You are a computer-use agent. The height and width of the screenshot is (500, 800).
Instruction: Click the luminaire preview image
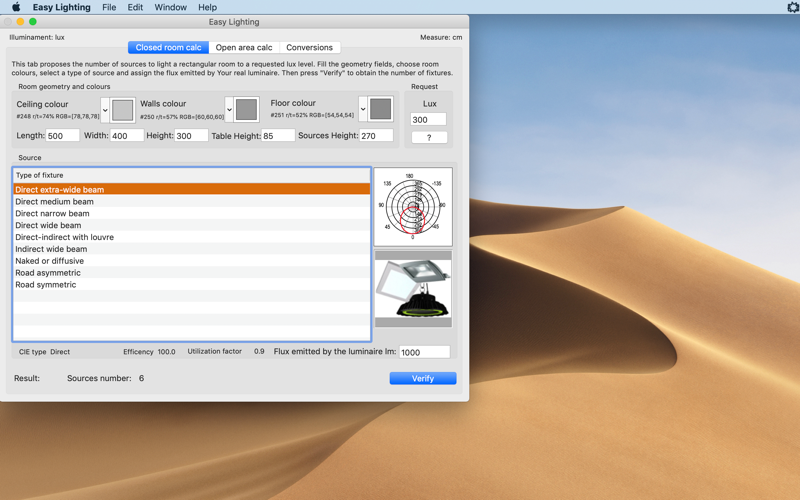click(413, 289)
